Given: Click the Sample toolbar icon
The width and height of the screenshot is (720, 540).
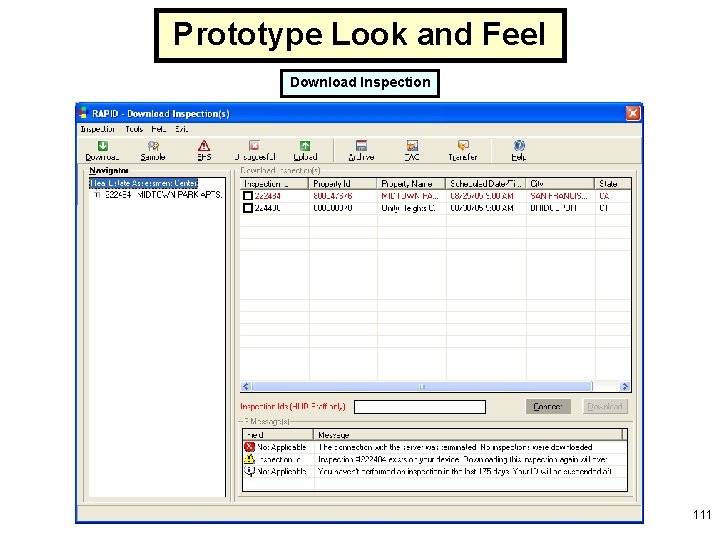Looking at the screenshot, I should click(153, 146).
